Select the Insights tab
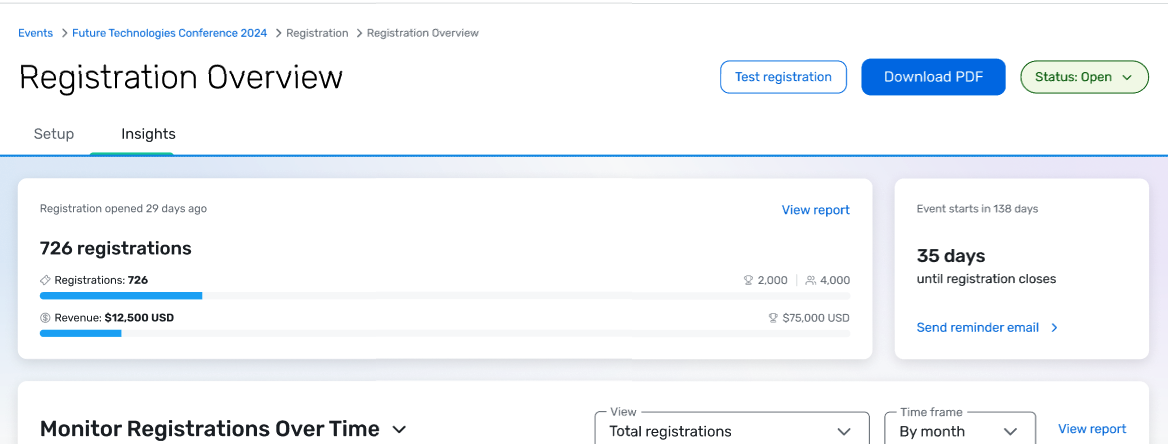 coord(148,134)
